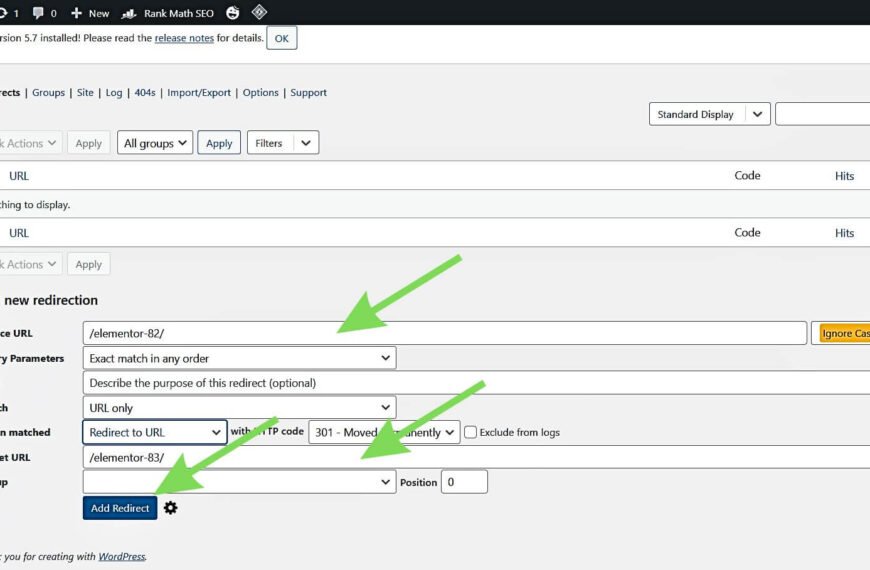Open the release notes link

click(x=184, y=38)
